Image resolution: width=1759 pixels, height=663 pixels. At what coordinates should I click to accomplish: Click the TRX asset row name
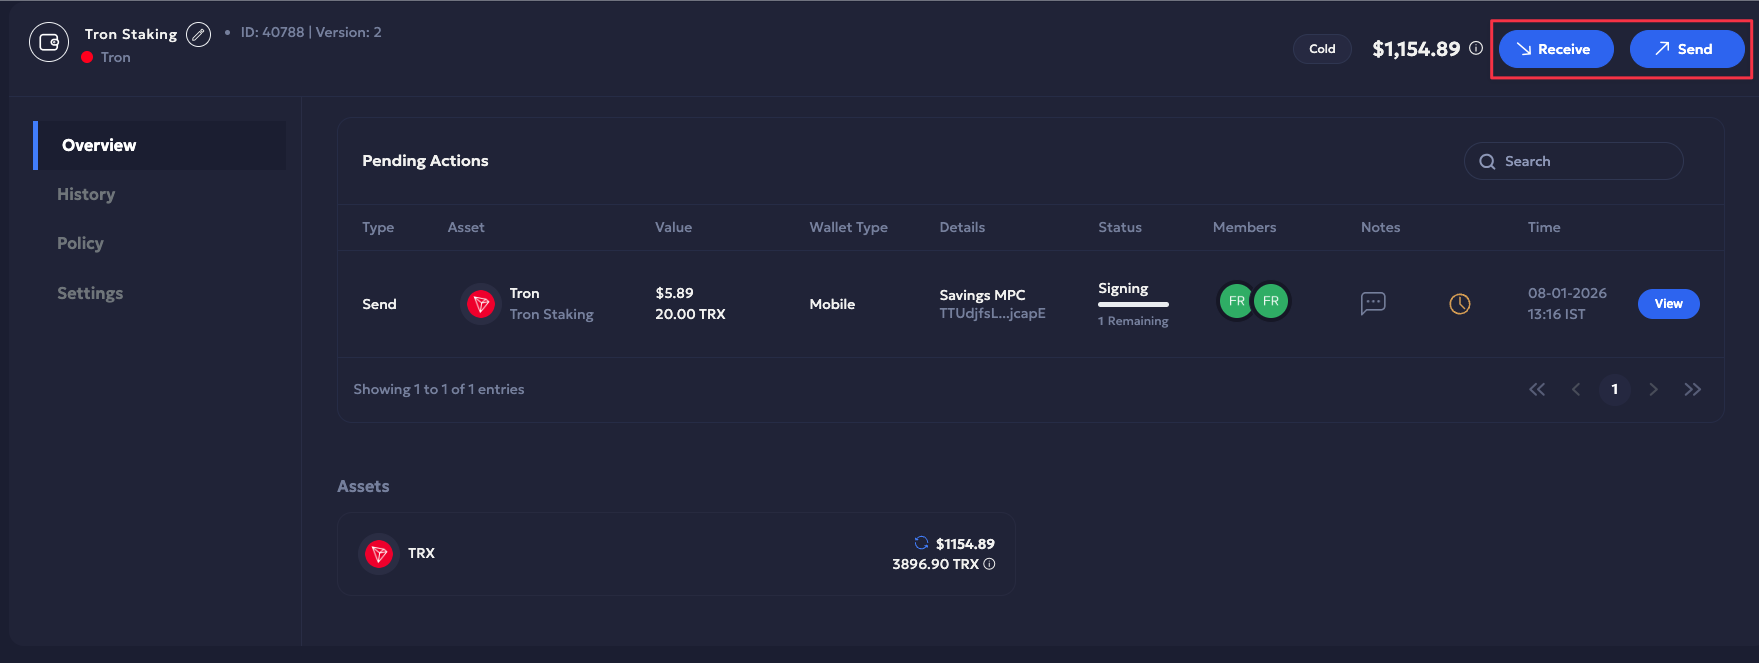click(421, 553)
